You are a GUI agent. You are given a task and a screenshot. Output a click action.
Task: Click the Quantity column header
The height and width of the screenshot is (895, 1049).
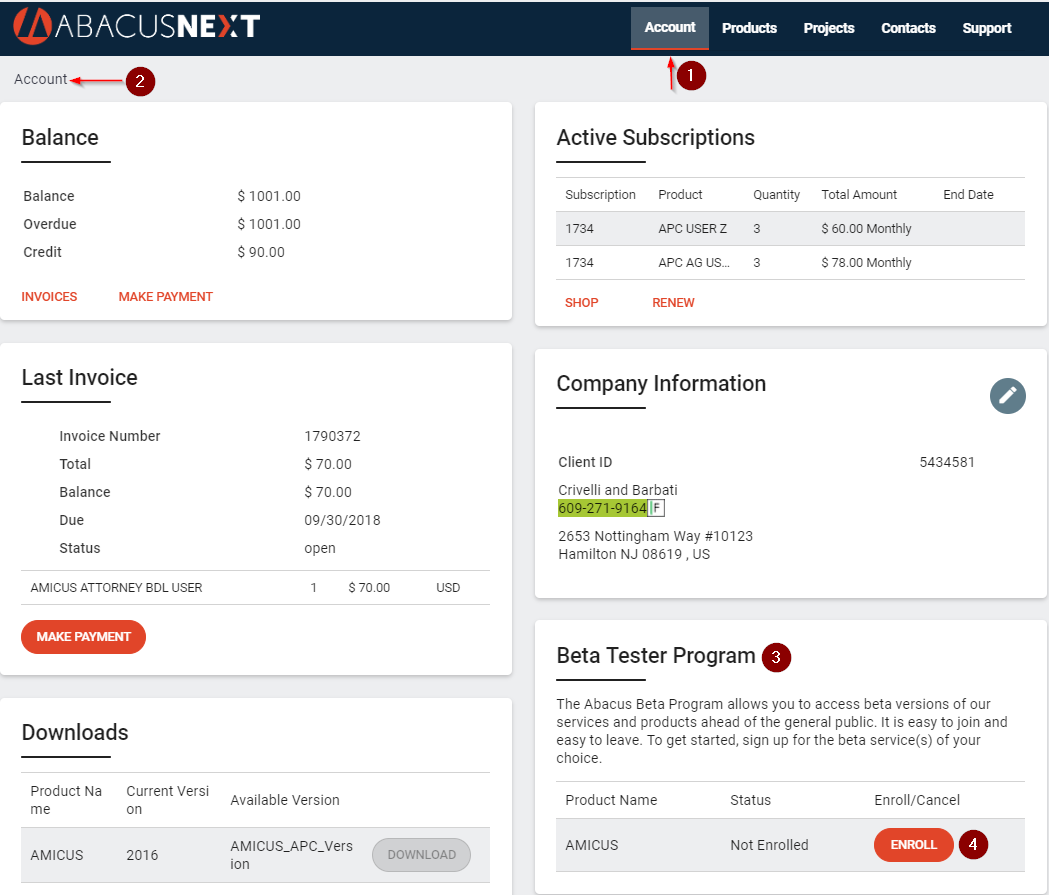point(776,195)
